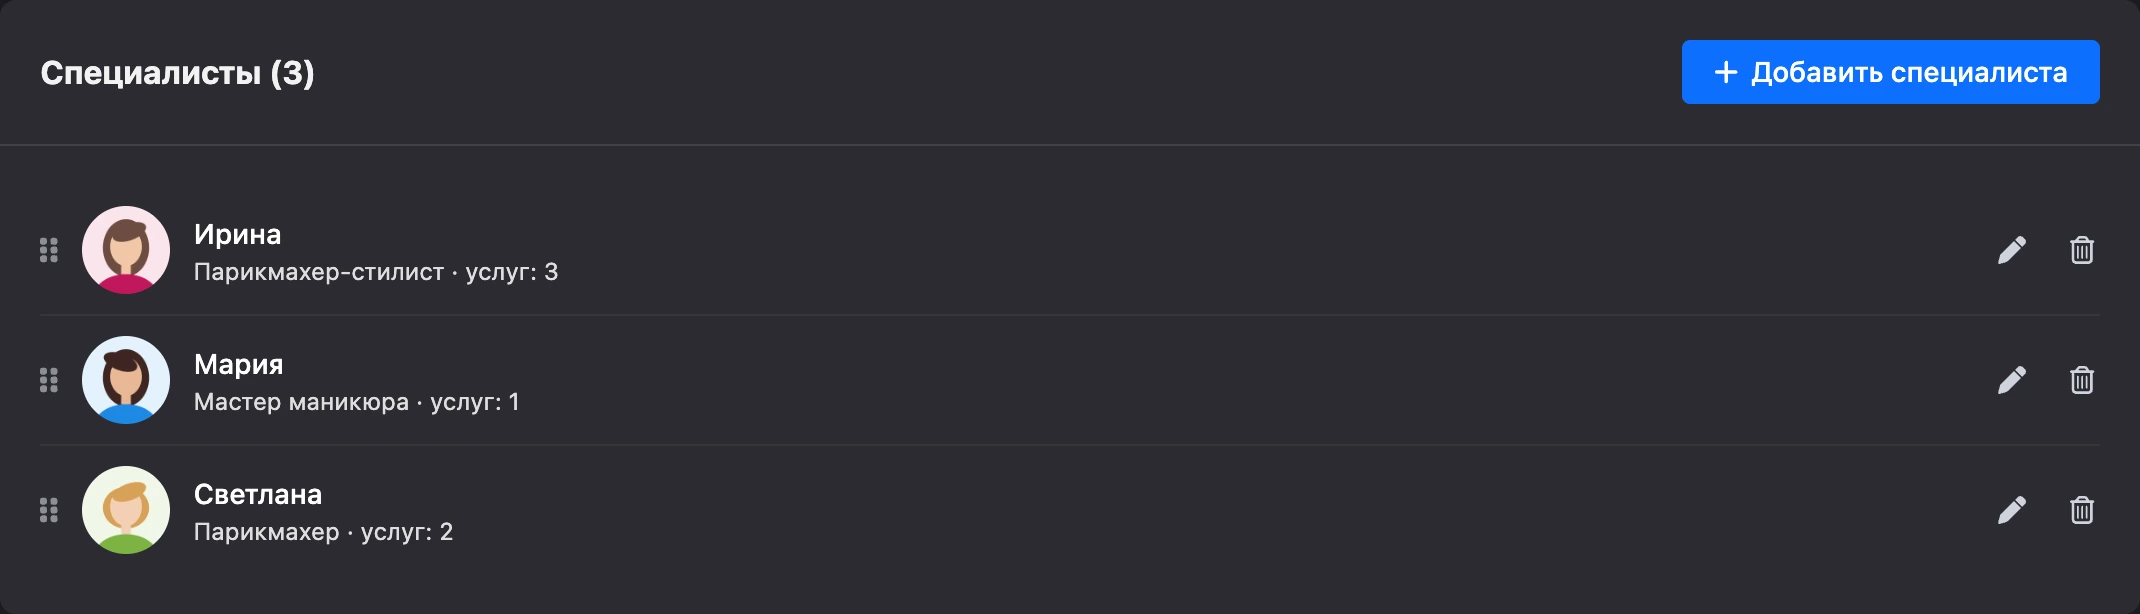Click Мария's avatar with blue shirt
This screenshot has height=614, width=2140.
[x=126, y=380]
